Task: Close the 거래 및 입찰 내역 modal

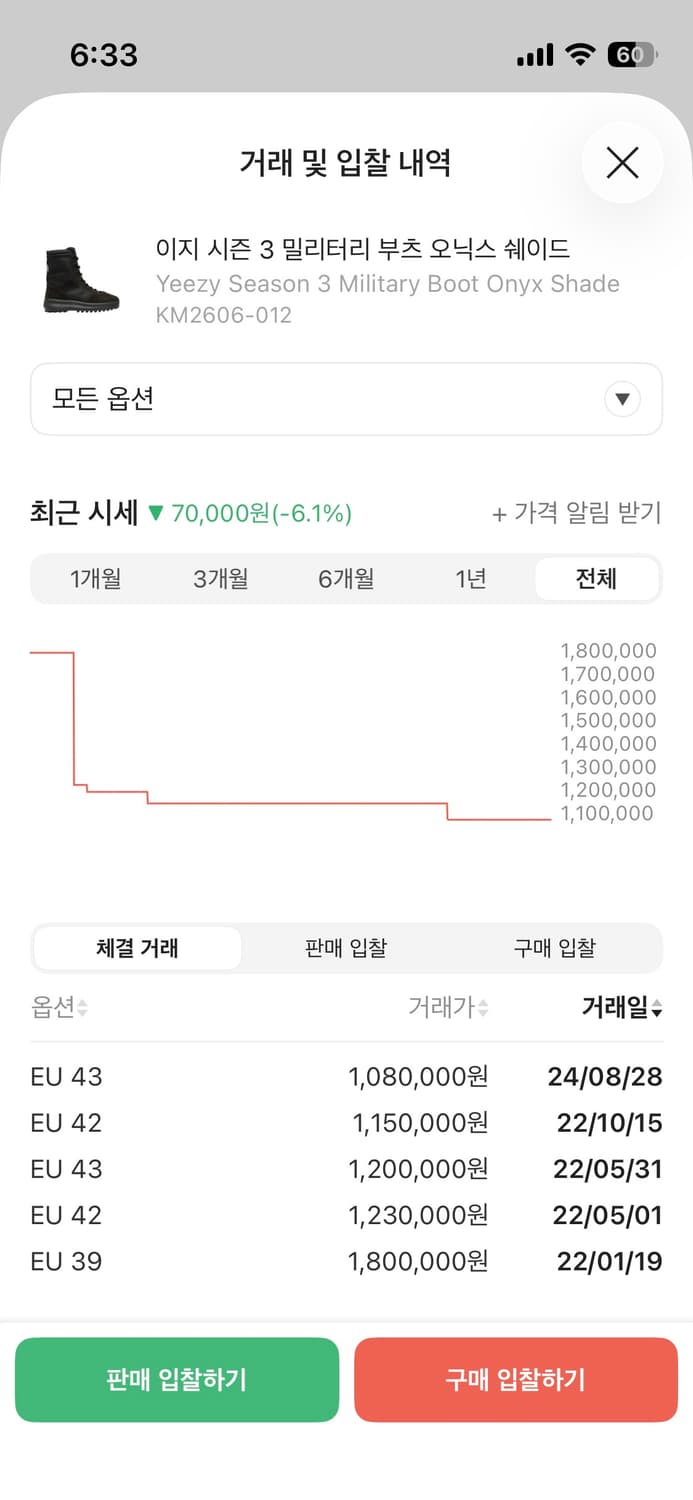Action: [x=622, y=163]
